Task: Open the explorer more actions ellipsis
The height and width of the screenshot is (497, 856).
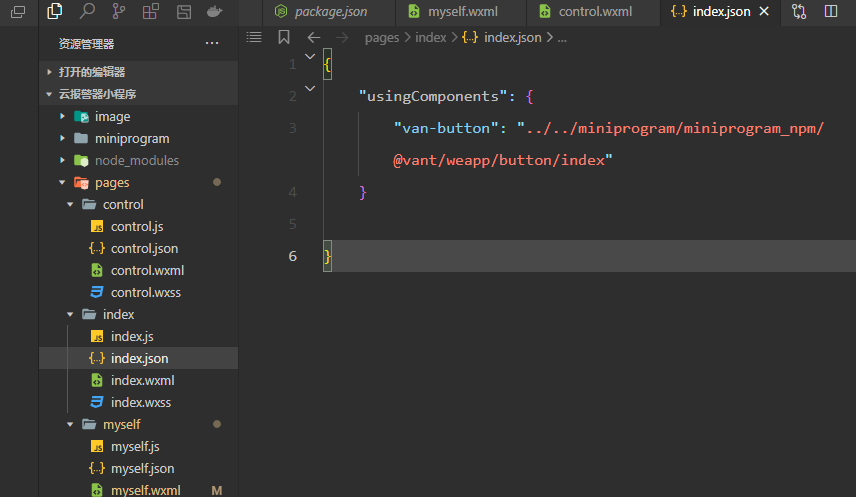Action: [x=211, y=44]
